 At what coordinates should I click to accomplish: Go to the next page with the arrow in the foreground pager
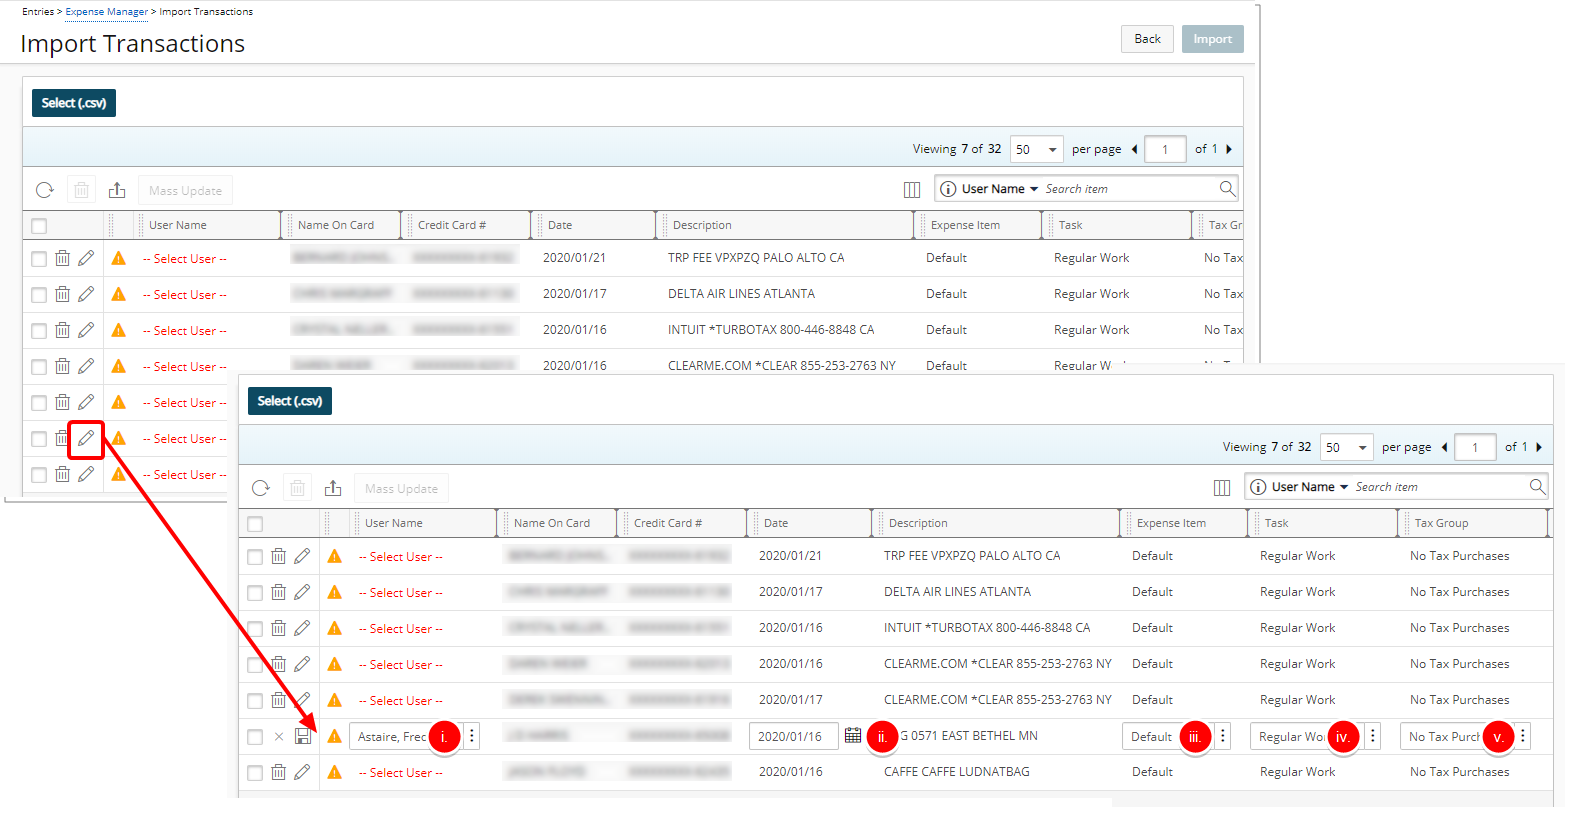(1539, 447)
